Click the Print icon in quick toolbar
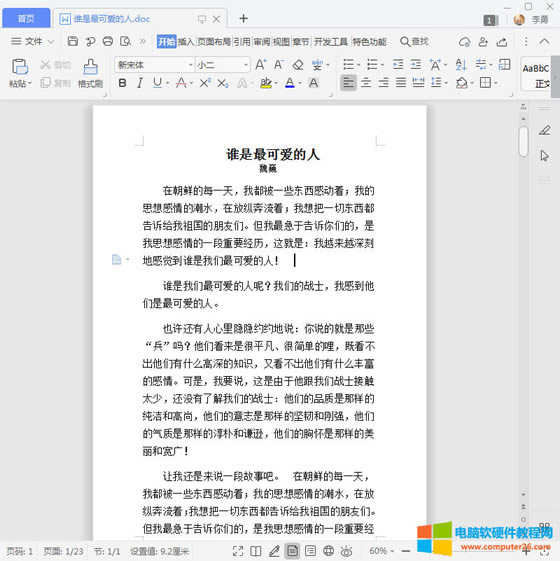Viewport: 560px width, 561px height. (108, 42)
